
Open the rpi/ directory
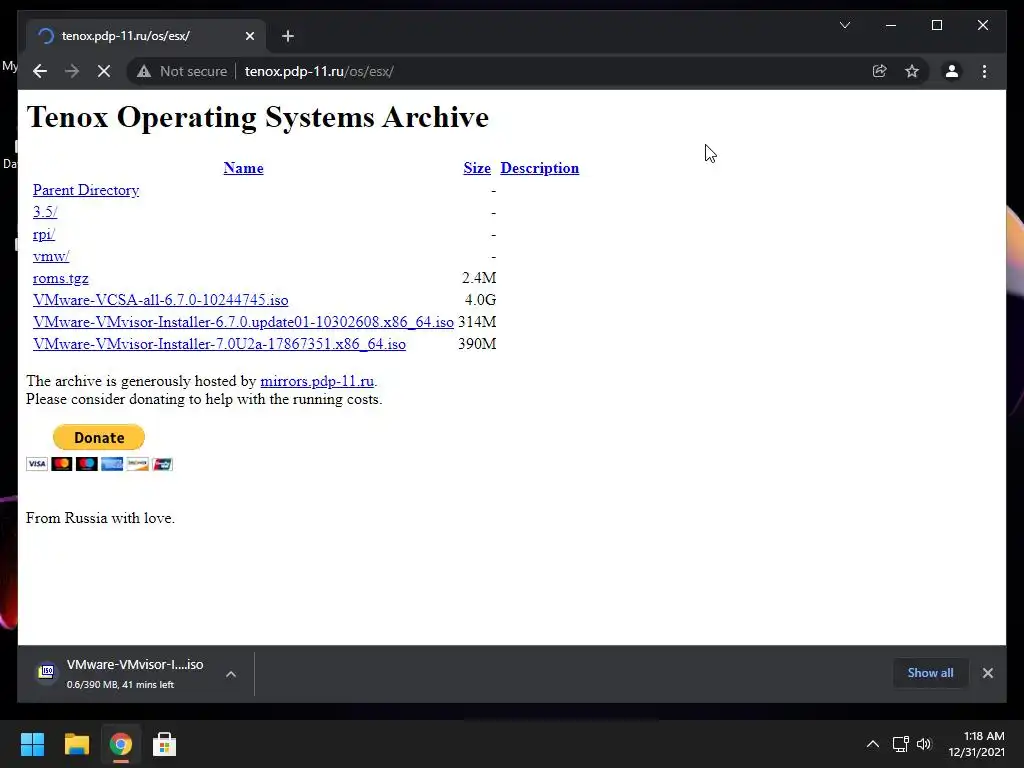click(44, 234)
